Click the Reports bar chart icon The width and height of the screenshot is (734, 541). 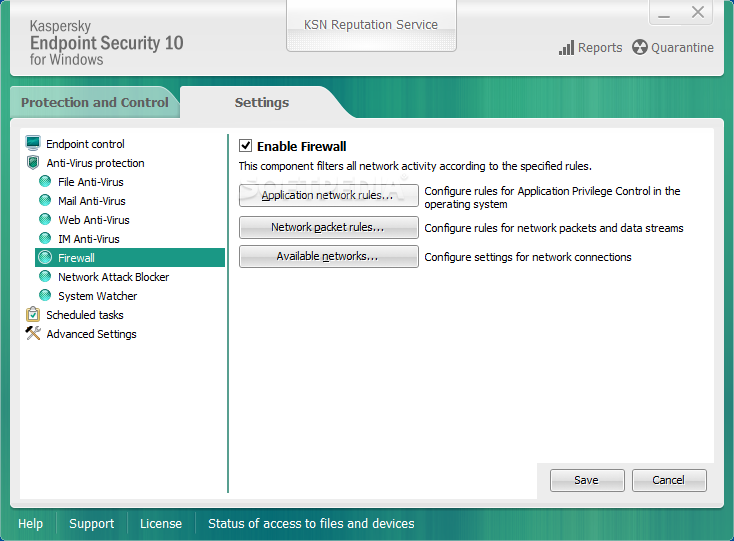pos(566,48)
